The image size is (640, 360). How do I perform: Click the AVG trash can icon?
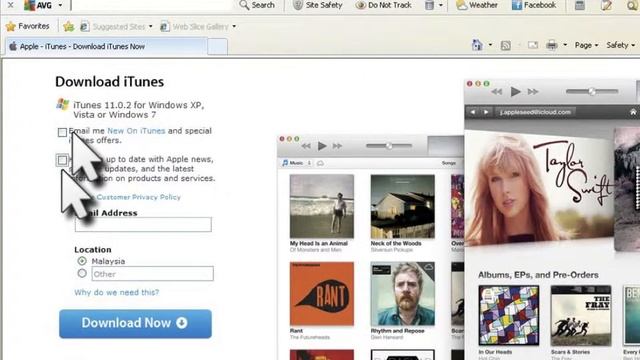429,5
